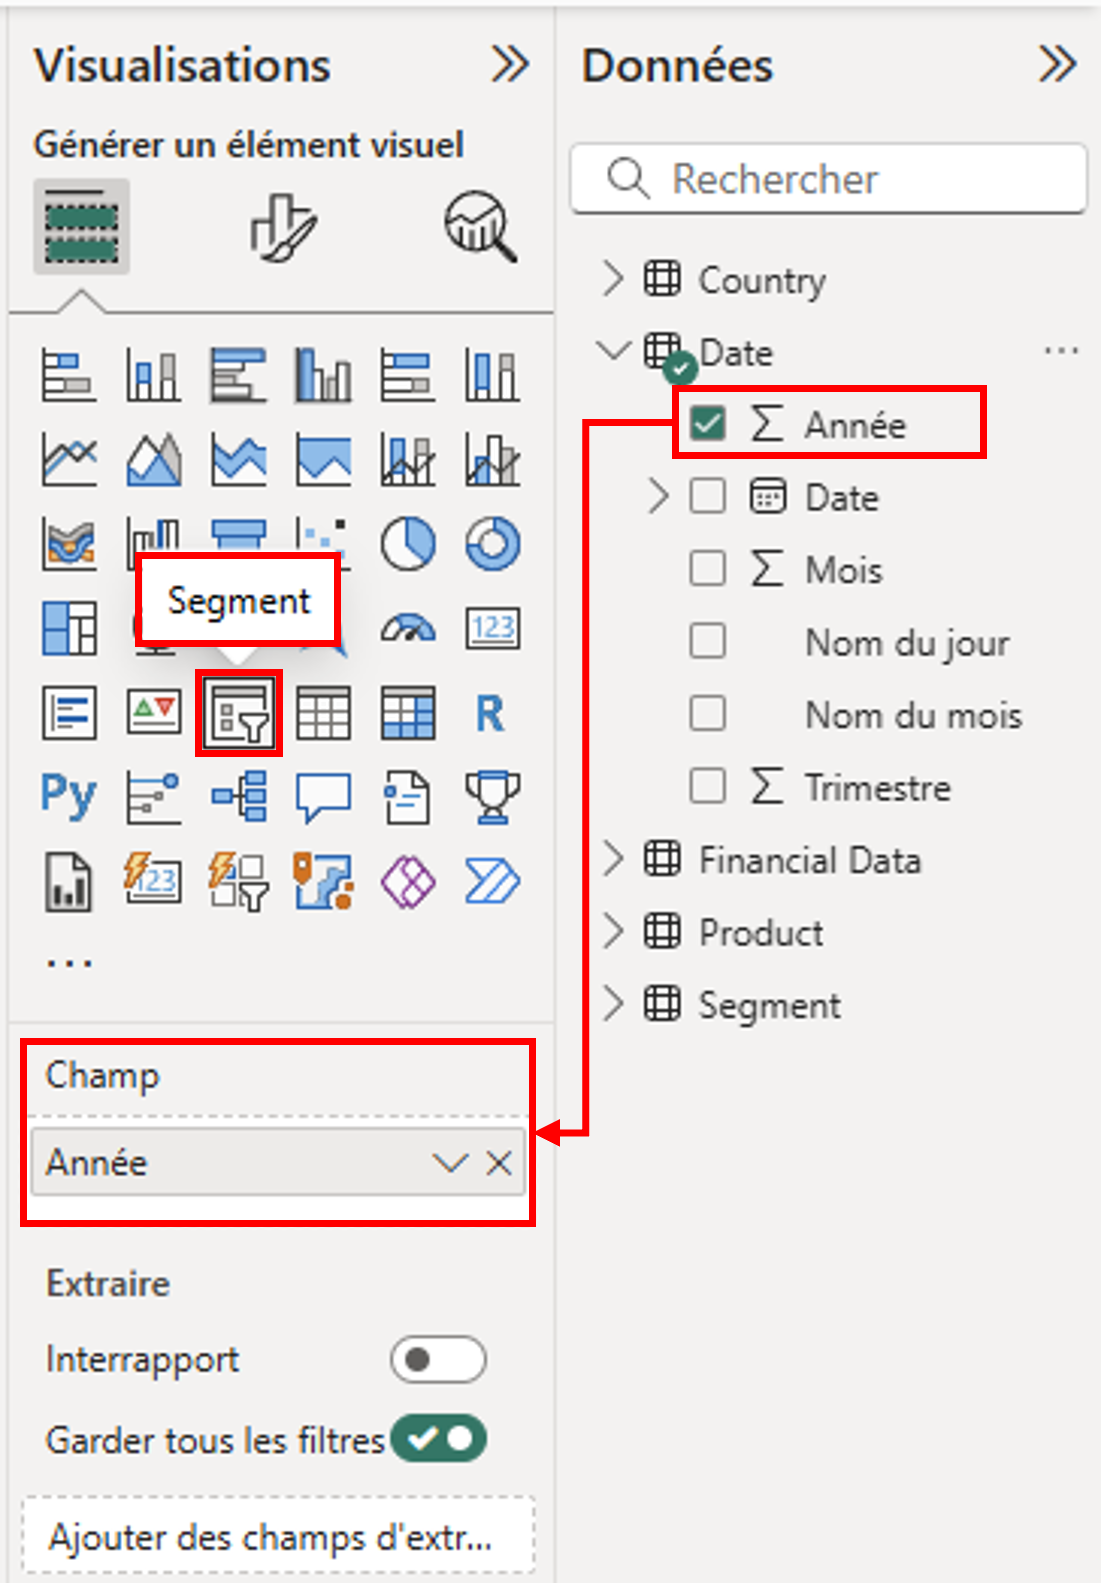Open the Année field dropdown arrow

coord(450,1162)
